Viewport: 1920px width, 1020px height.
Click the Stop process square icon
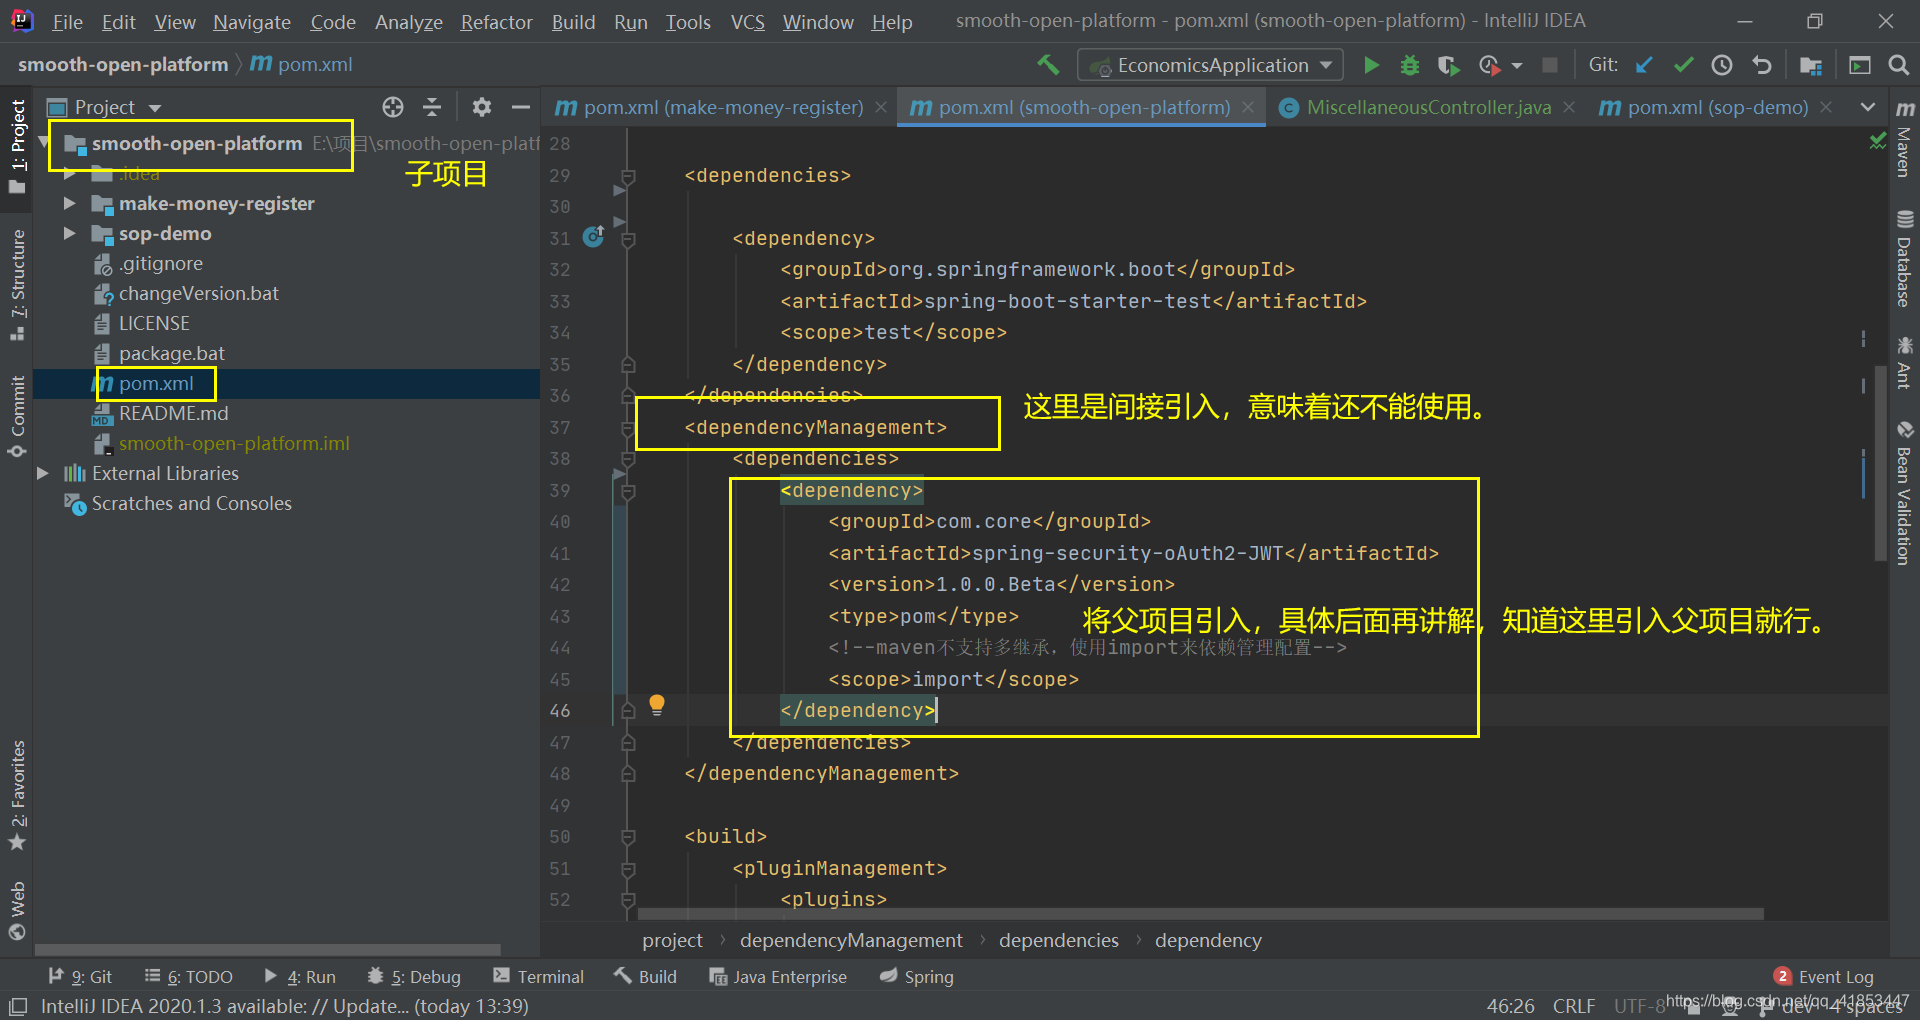coord(1550,65)
